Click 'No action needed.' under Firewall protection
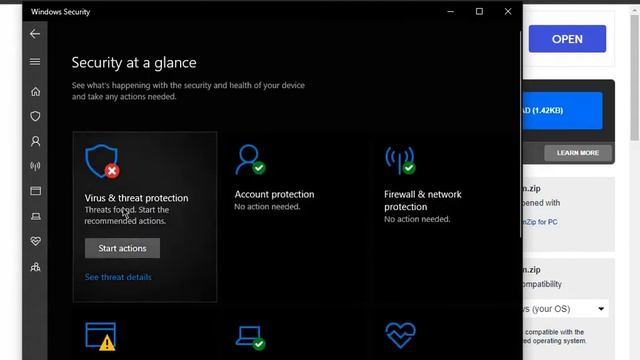The width and height of the screenshot is (640, 360). pyautogui.click(x=417, y=219)
